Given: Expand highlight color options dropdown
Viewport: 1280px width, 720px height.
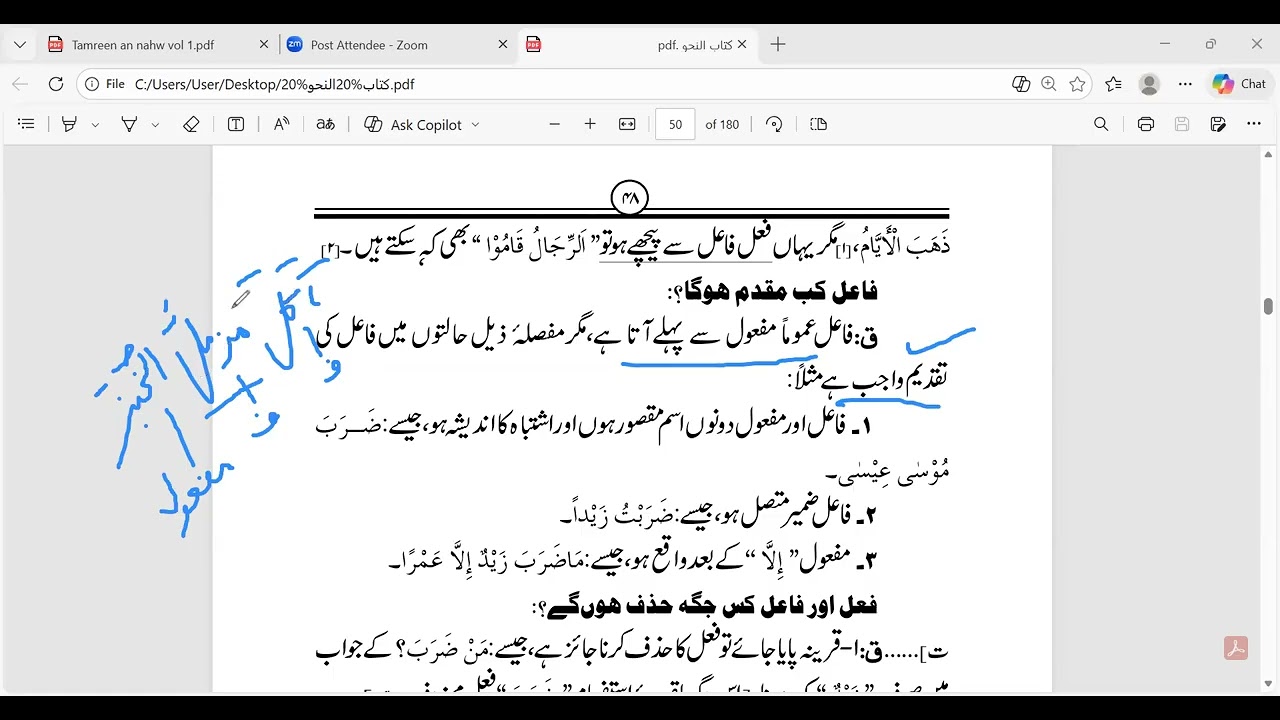Looking at the screenshot, I should [x=95, y=124].
